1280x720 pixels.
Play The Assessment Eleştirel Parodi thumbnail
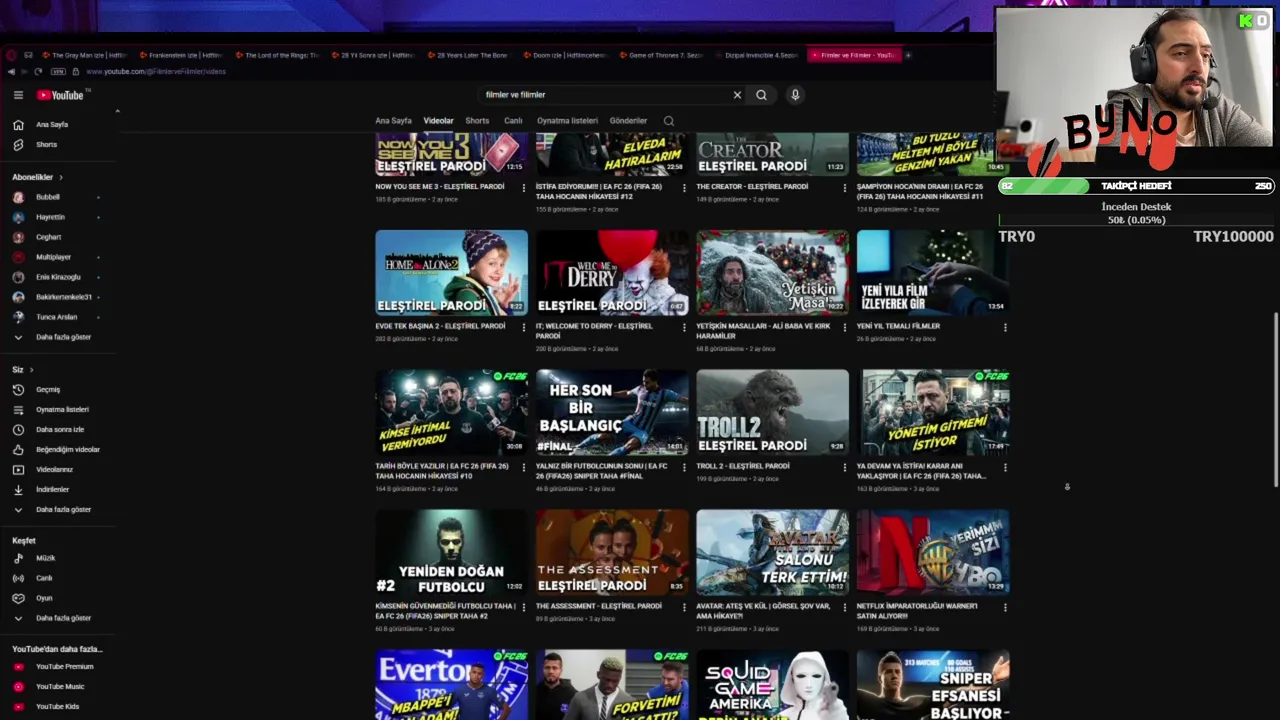pyautogui.click(x=612, y=552)
